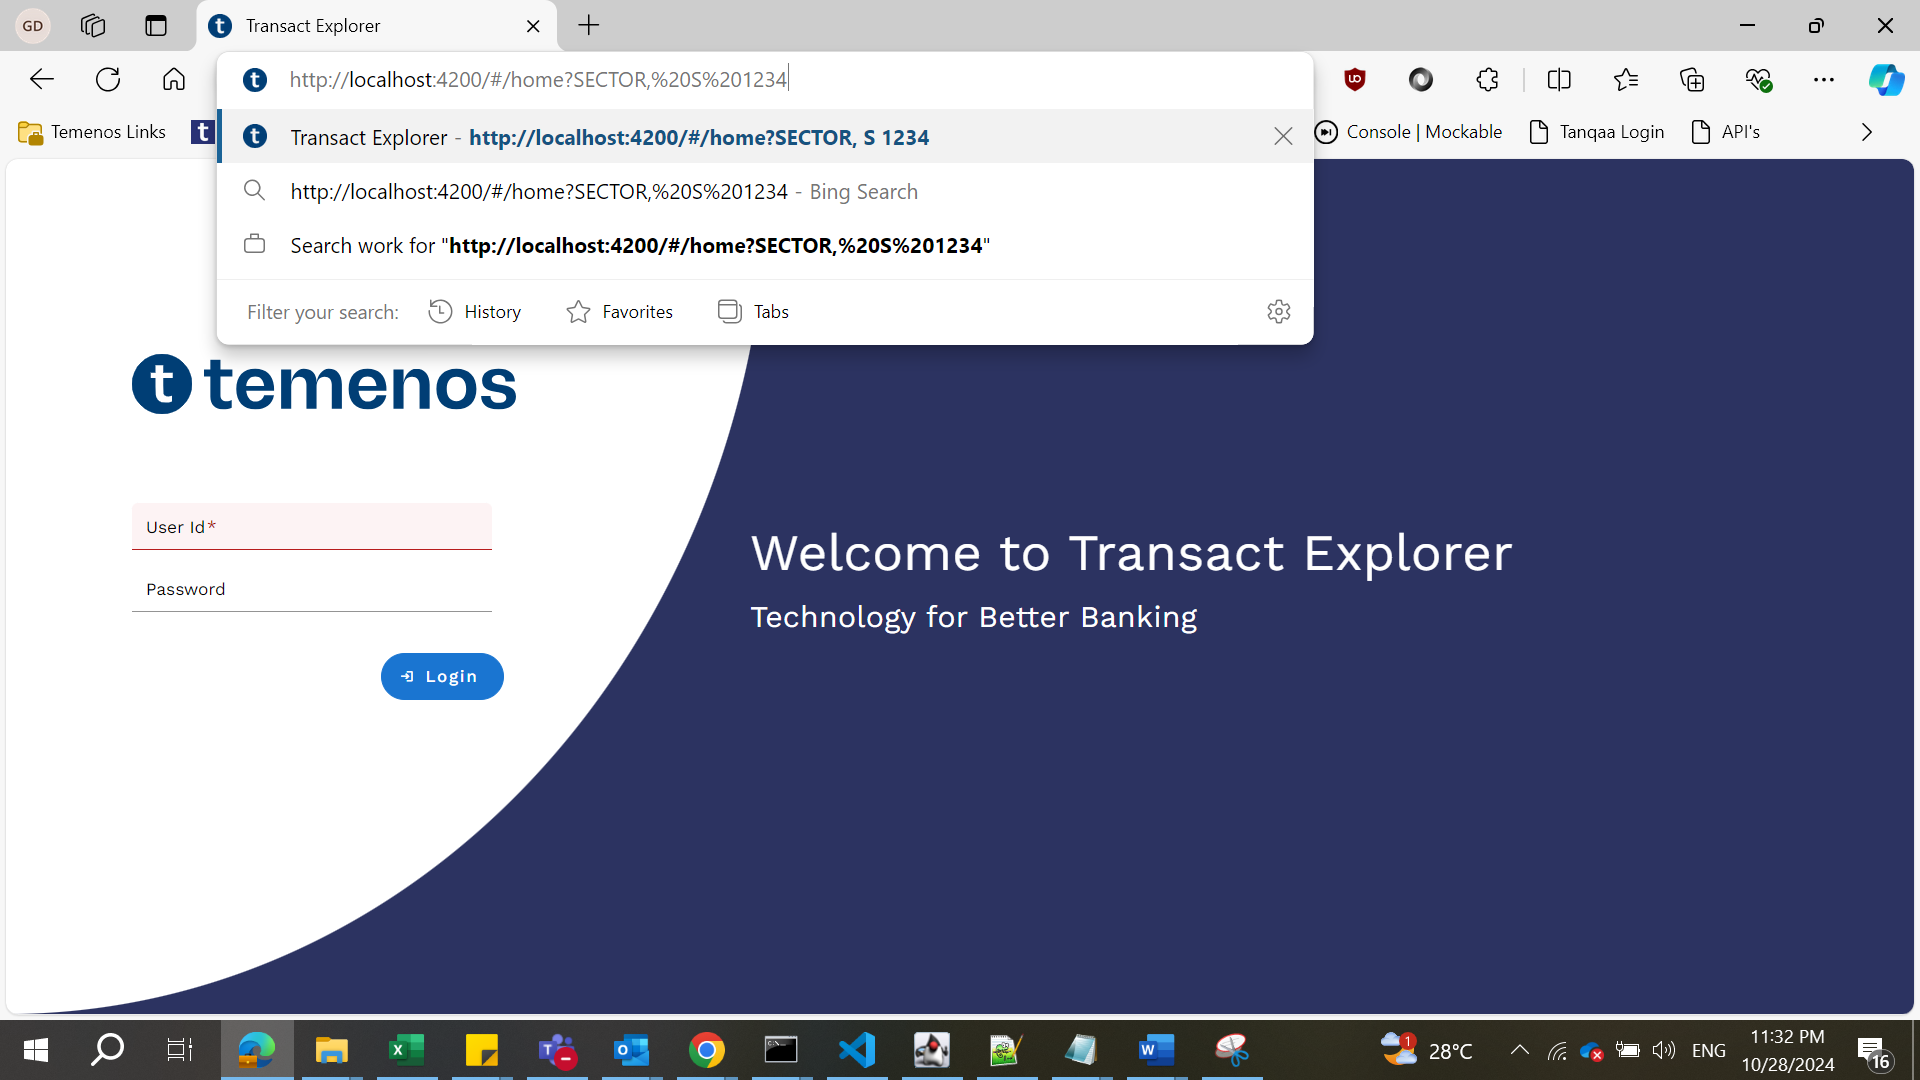Click the Login button
Viewport: 1920px width, 1080px height.
click(x=442, y=677)
